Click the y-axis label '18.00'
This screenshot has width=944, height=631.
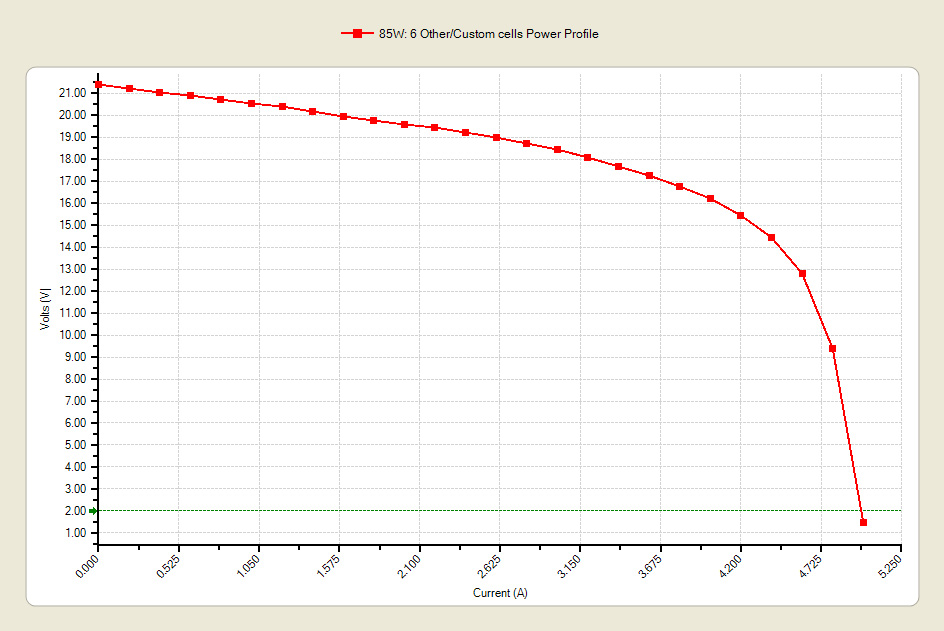coord(72,159)
